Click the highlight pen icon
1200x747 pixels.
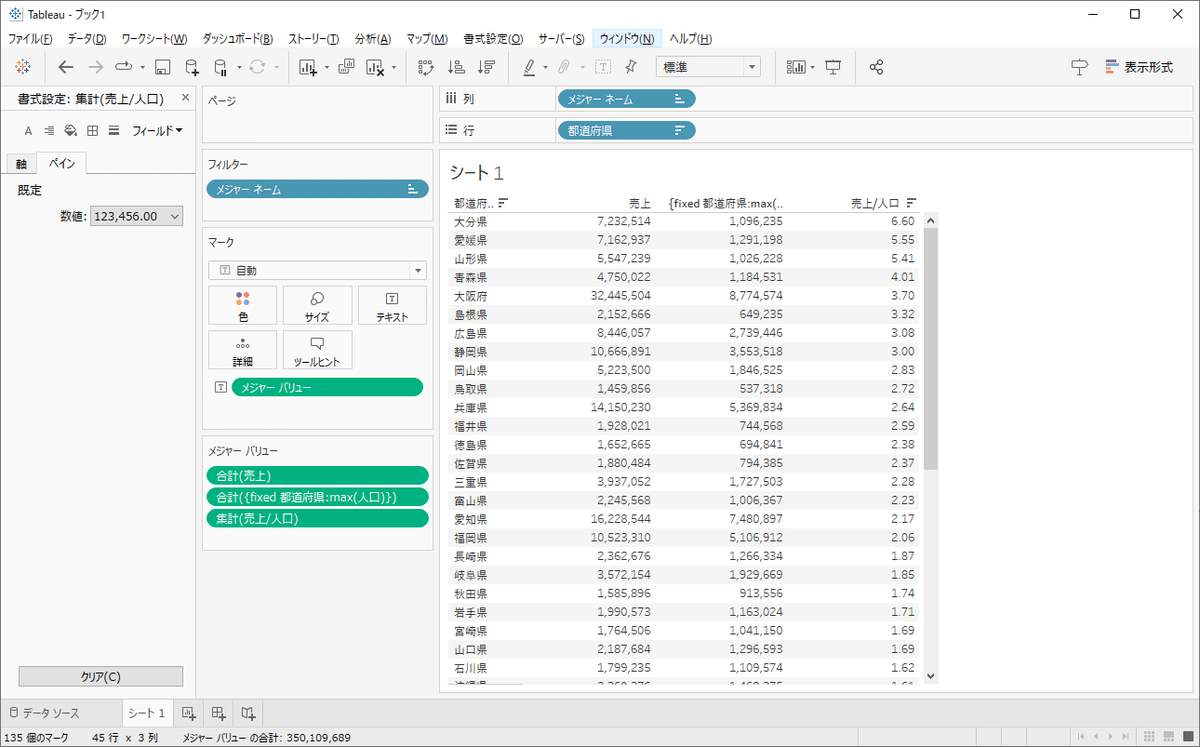coord(530,67)
